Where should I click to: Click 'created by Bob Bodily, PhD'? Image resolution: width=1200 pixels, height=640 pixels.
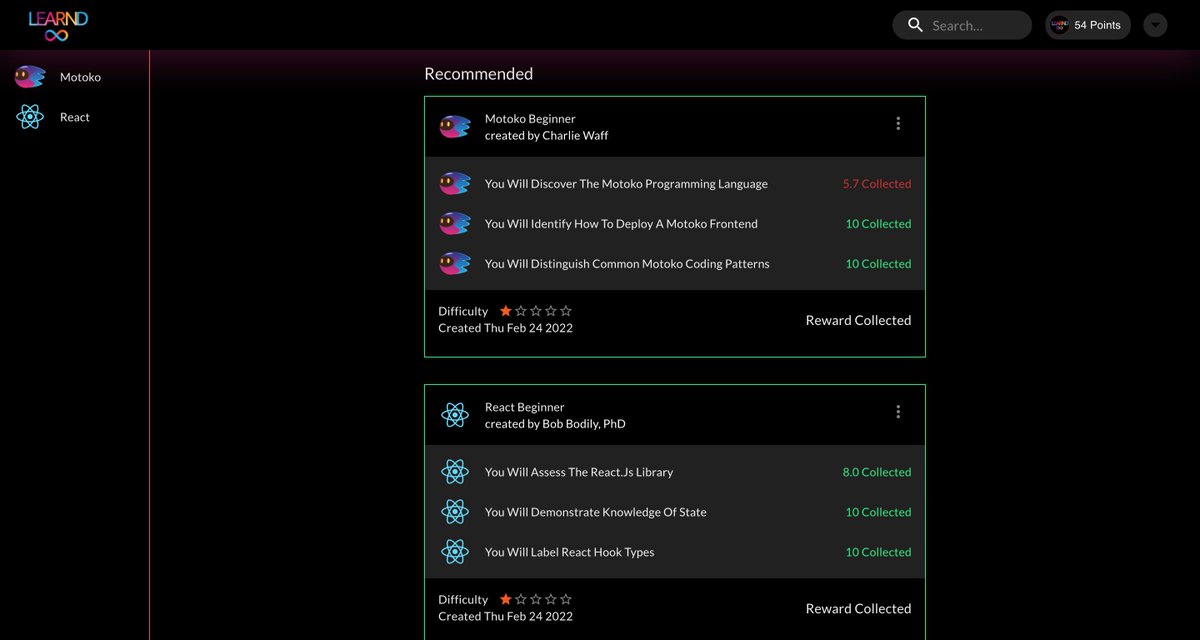tap(555, 423)
